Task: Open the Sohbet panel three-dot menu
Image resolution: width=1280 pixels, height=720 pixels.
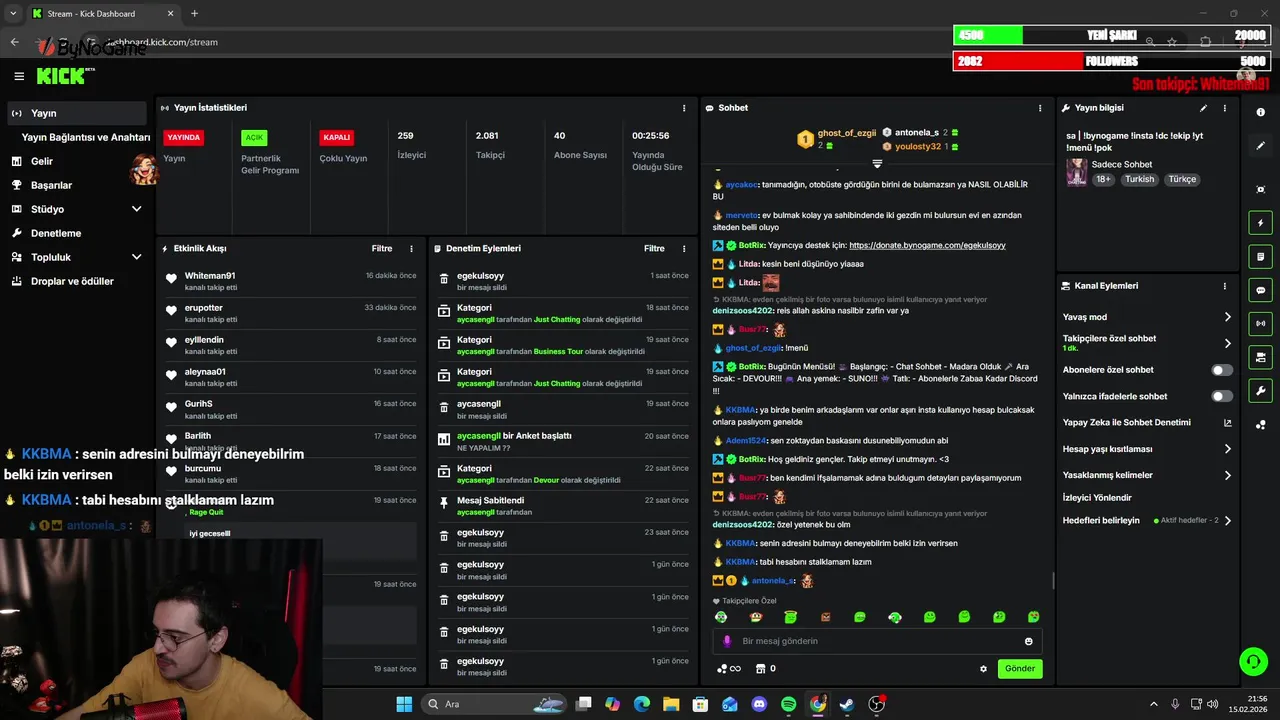Action: coord(1040,108)
